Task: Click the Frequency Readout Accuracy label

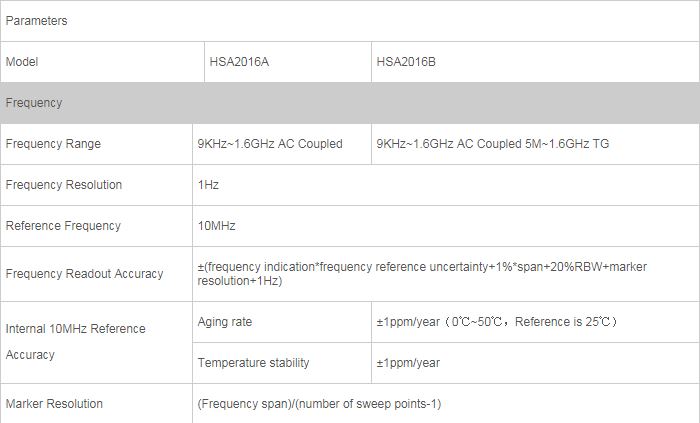Action: pyautogui.click(x=84, y=274)
